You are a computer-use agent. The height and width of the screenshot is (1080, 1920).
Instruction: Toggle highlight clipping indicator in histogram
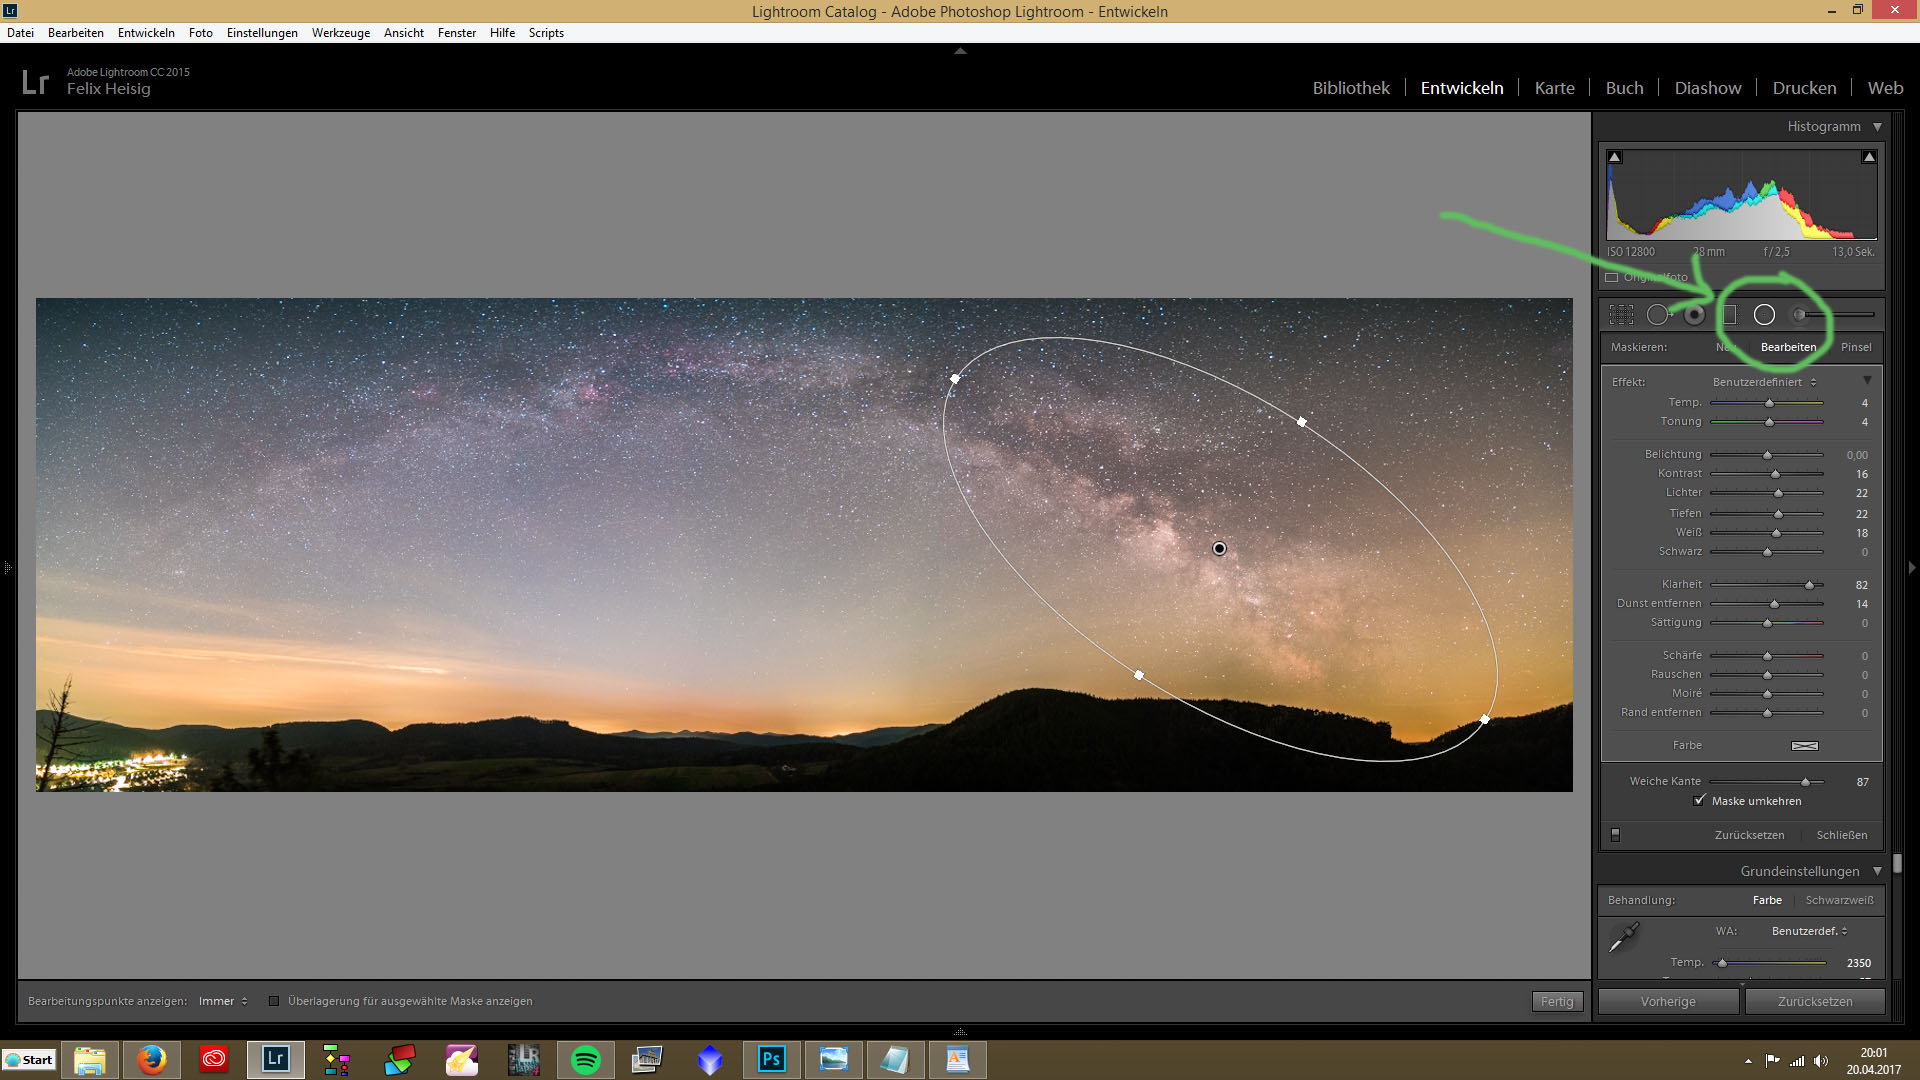[1869, 157]
